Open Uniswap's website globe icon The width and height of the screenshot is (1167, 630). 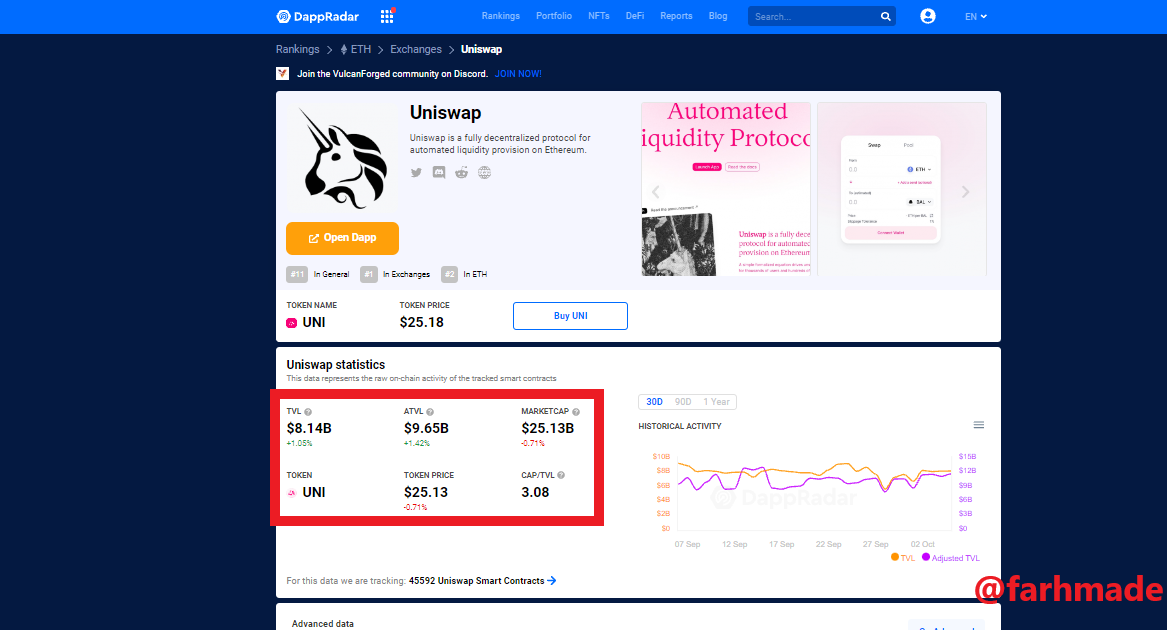pyautogui.click(x=485, y=173)
